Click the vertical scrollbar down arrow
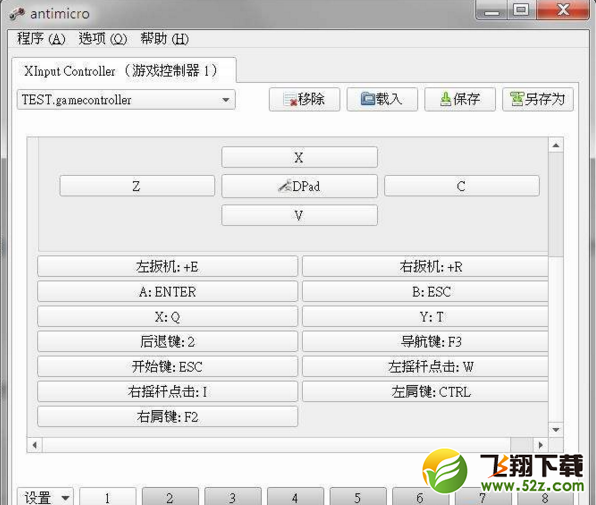 [x=556, y=430]
